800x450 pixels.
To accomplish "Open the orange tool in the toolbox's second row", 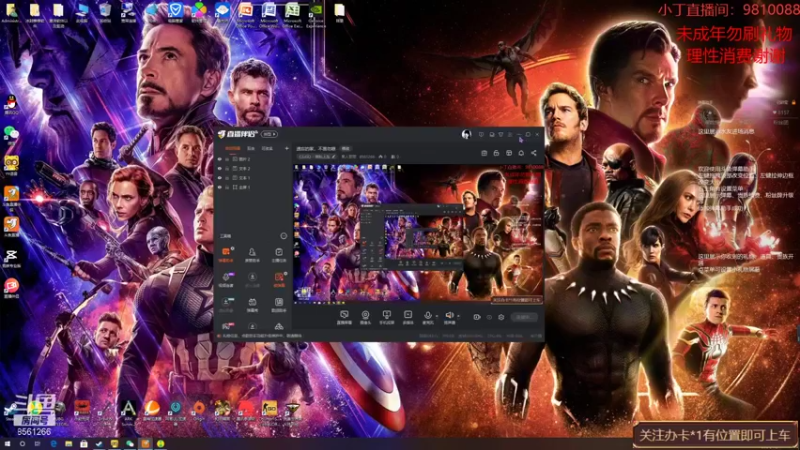I will pyautogui.click(x=279, y=279).
